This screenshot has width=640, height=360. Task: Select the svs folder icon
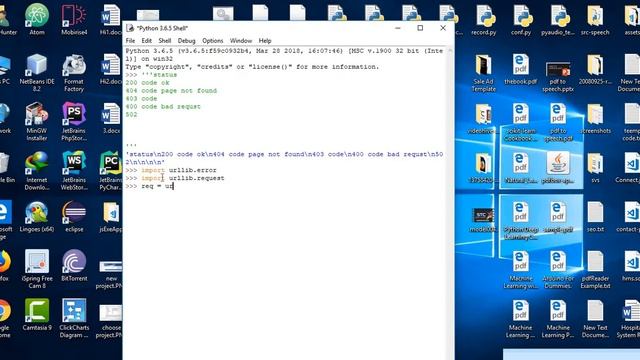tap(595, 167)
